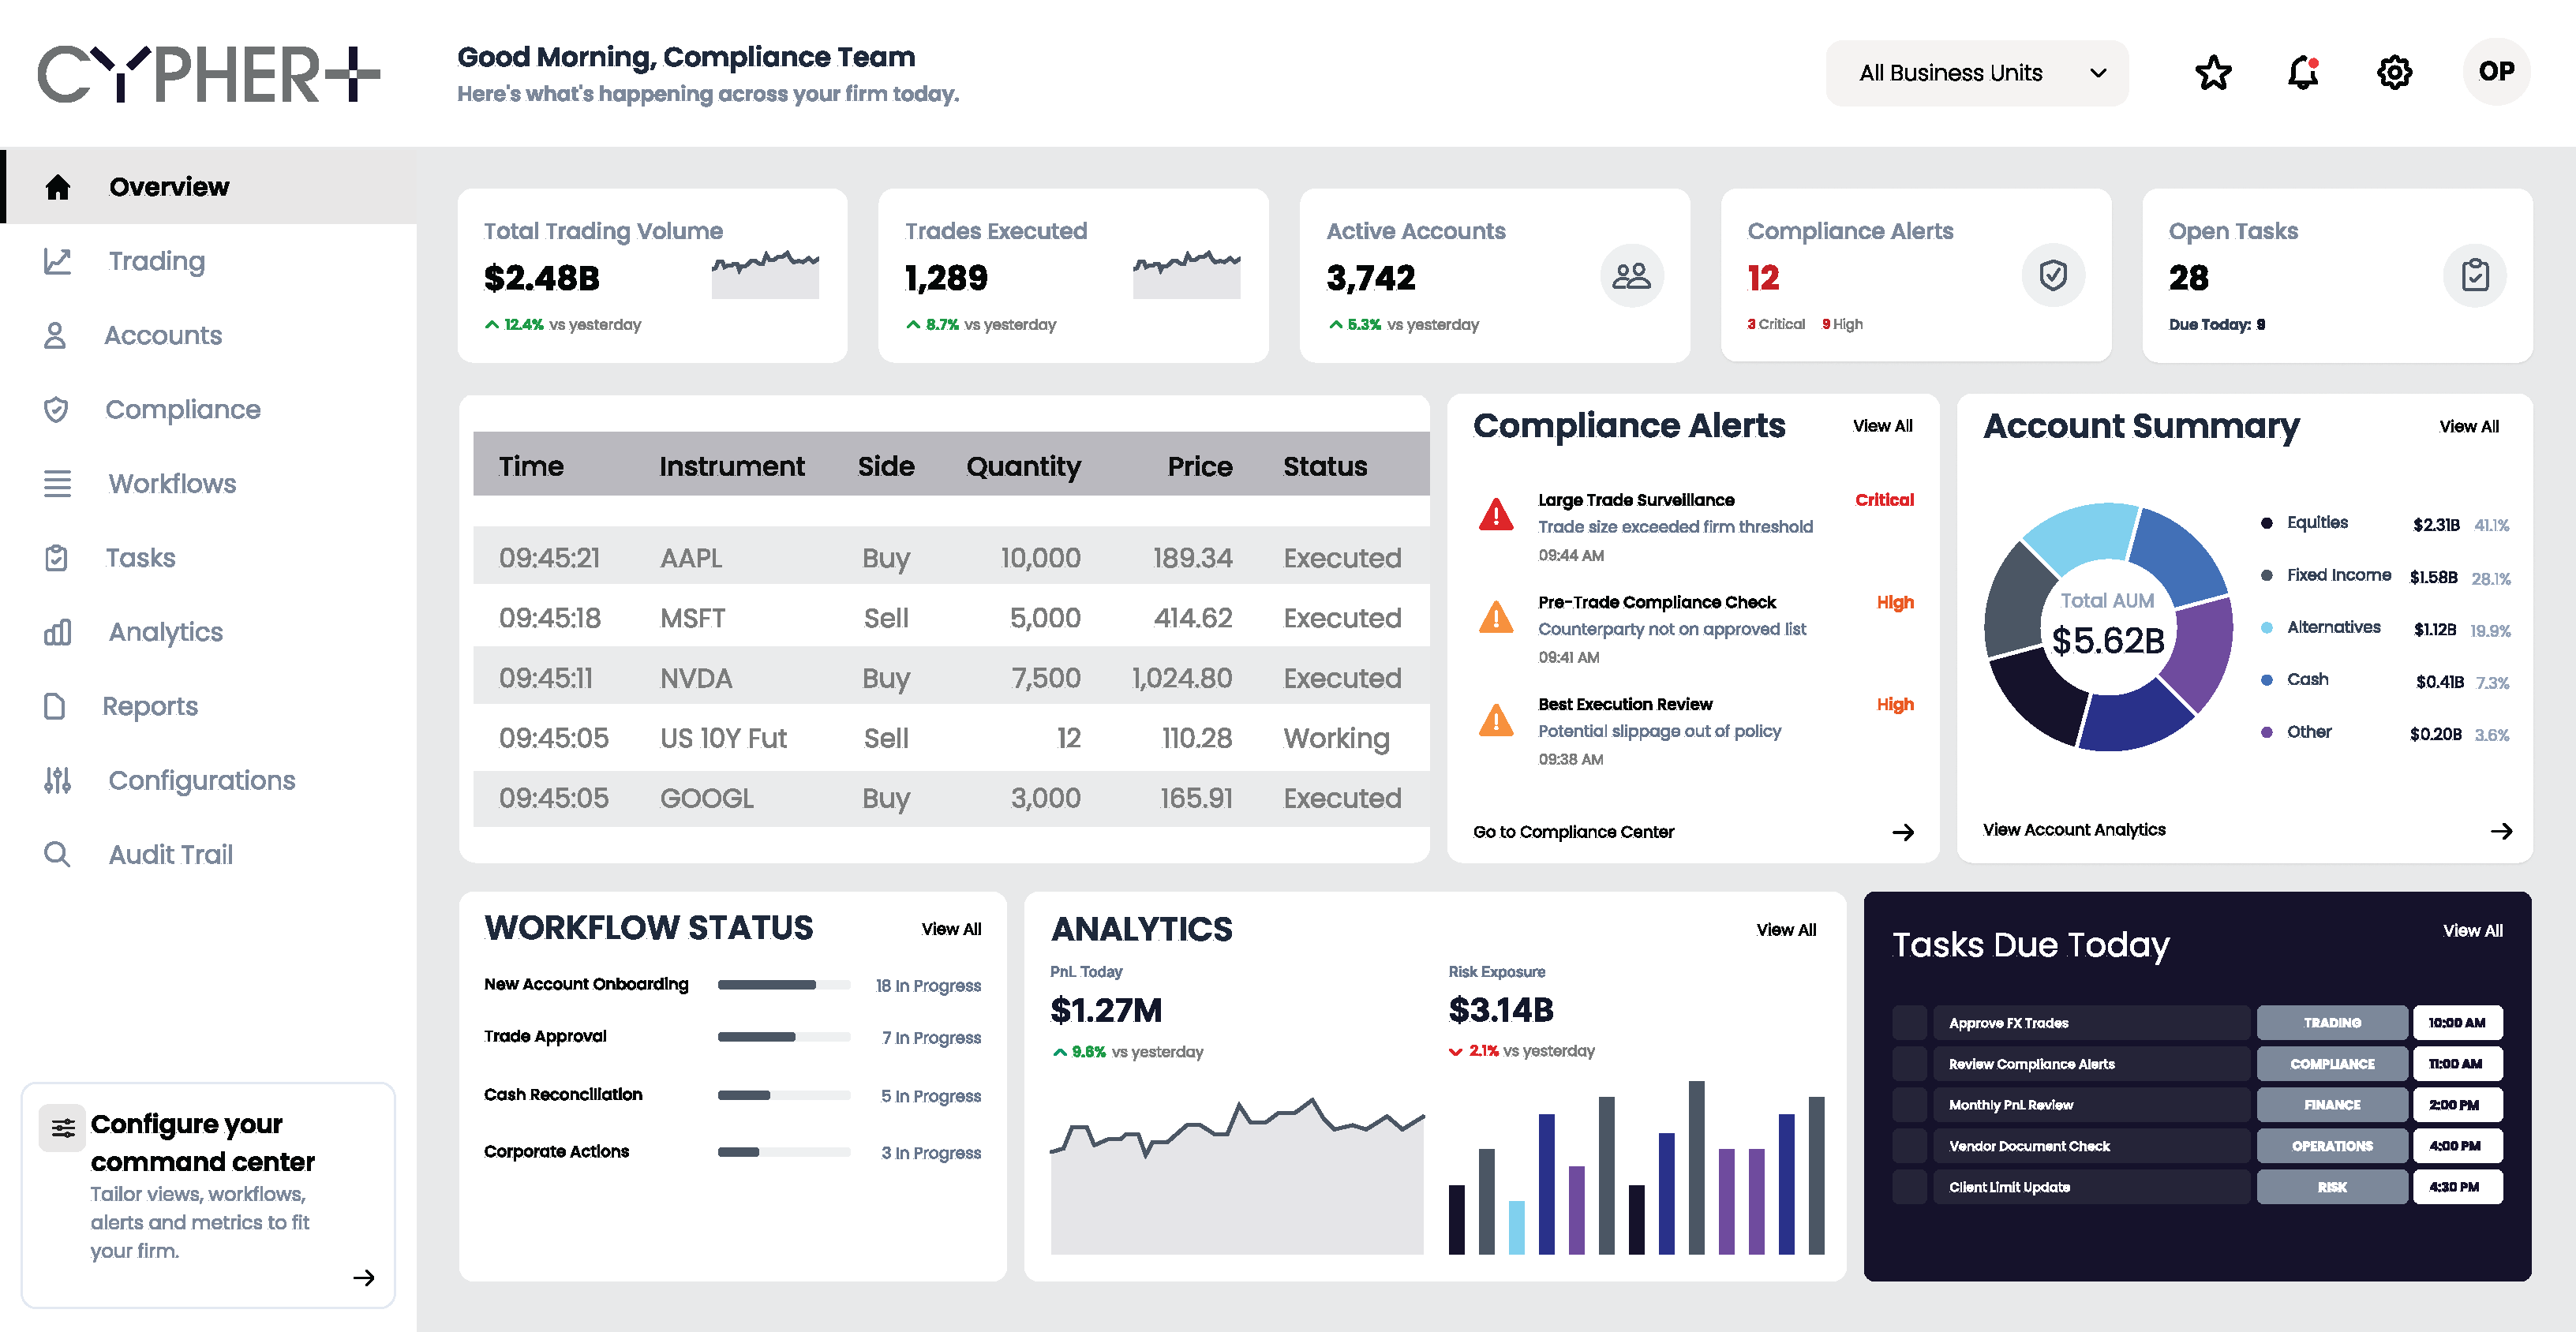Click the Large Trade Surveillance red warning icon
This screenshot has width=2576, height=1332.
tap(1496, 514)
